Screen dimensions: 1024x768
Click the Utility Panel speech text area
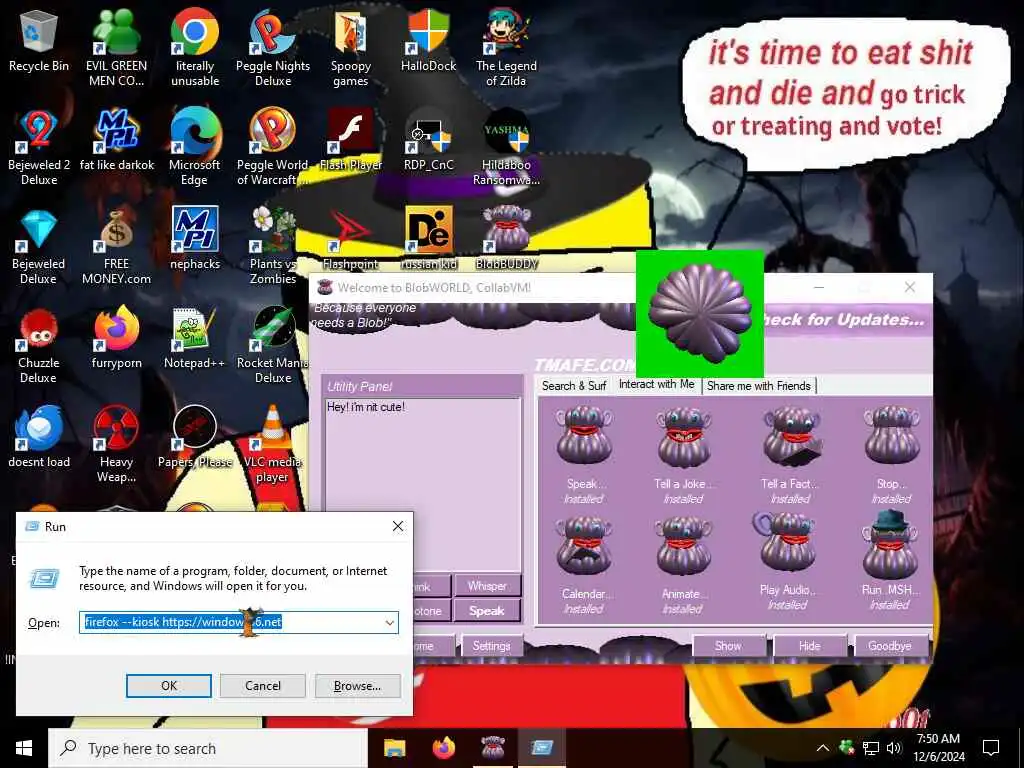tap(423, 485)
